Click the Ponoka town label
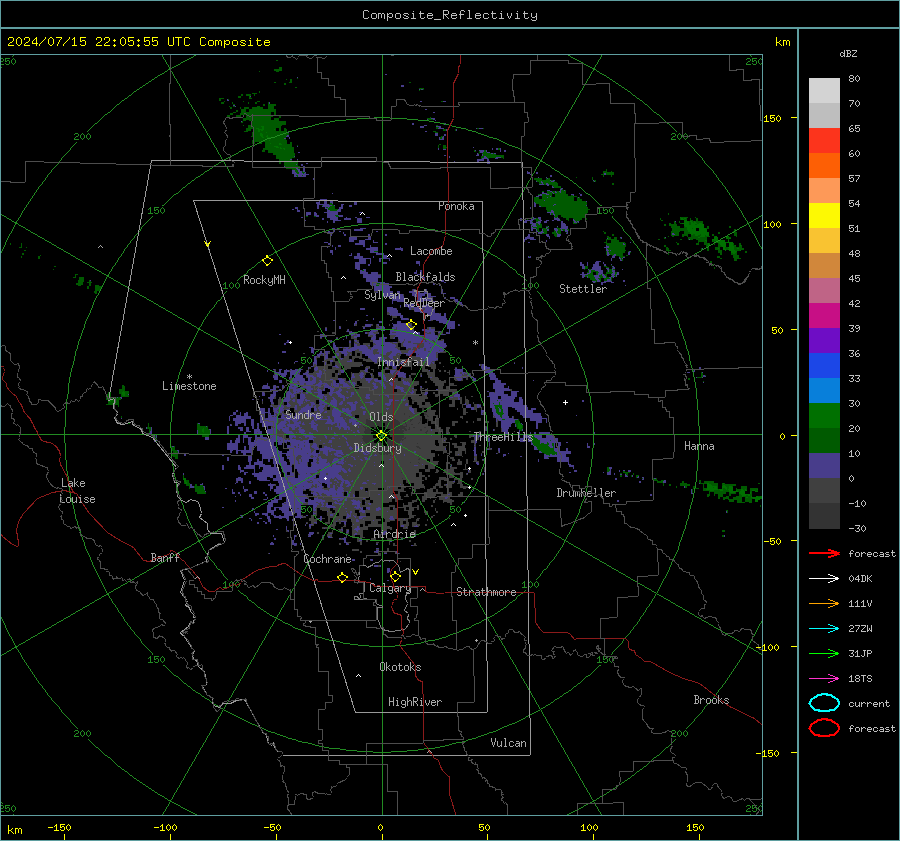Screen dimensions: 900x841 pos(456,206)
